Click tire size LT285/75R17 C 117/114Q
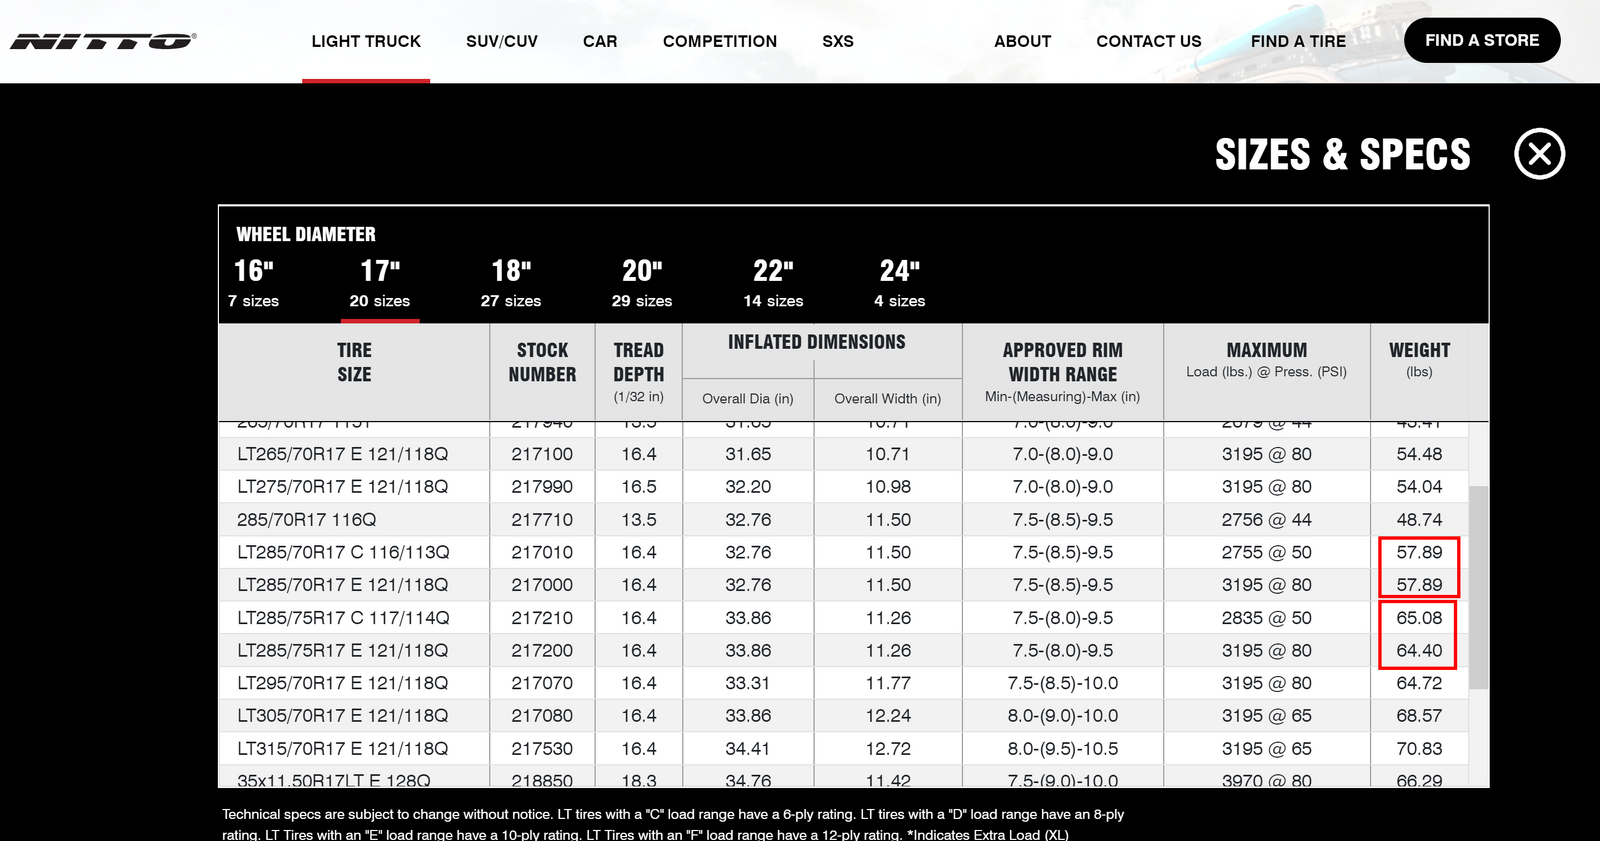This screenshot has height=841, width=1600. (x=343, y=618)
